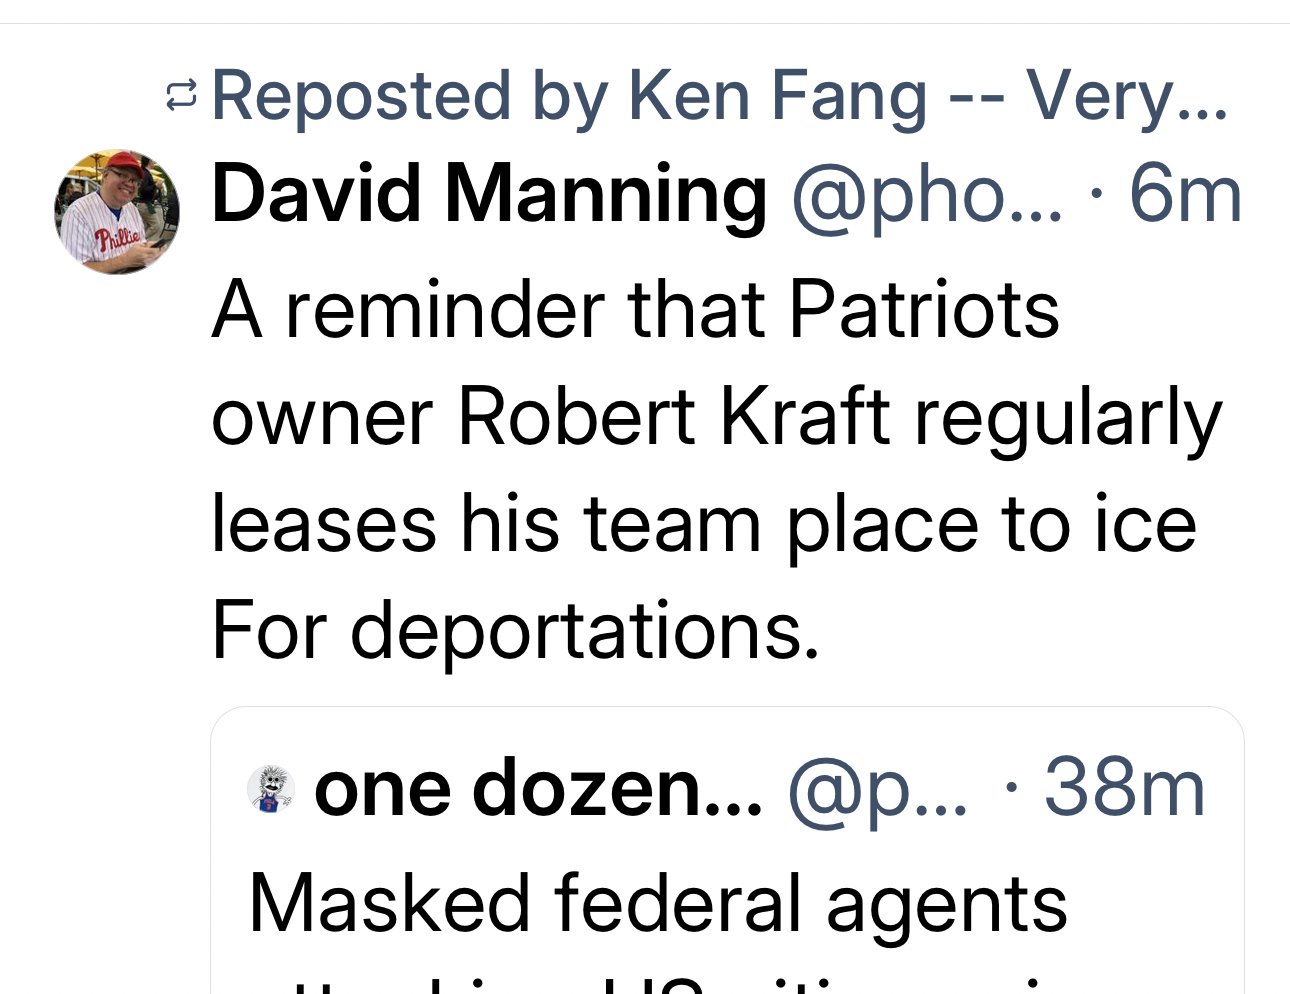
Task: Click the word "regularly" in the post
Action: 1067,416
